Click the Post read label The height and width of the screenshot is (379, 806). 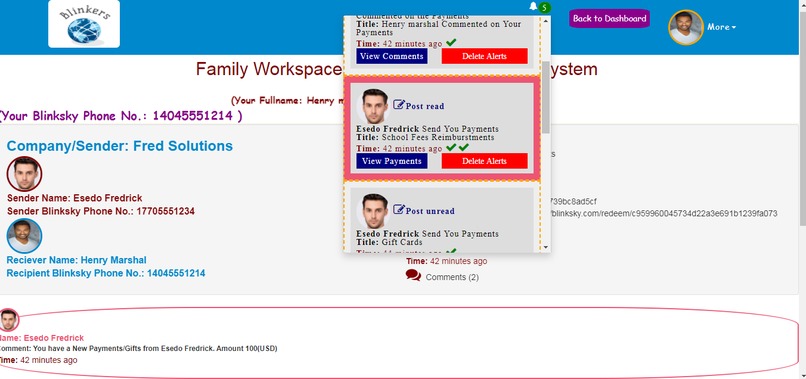tap(425, 106)
